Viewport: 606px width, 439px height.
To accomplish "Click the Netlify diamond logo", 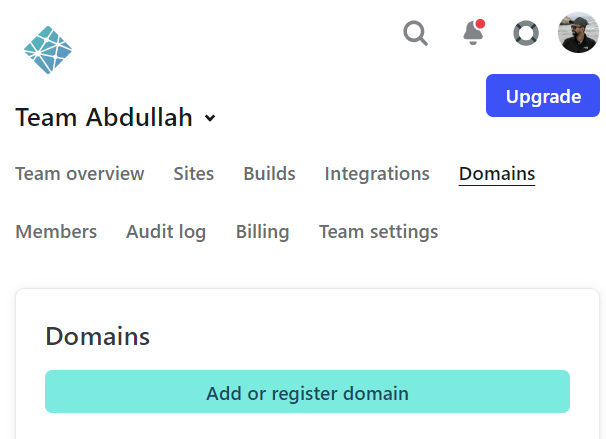I will 48,50.
